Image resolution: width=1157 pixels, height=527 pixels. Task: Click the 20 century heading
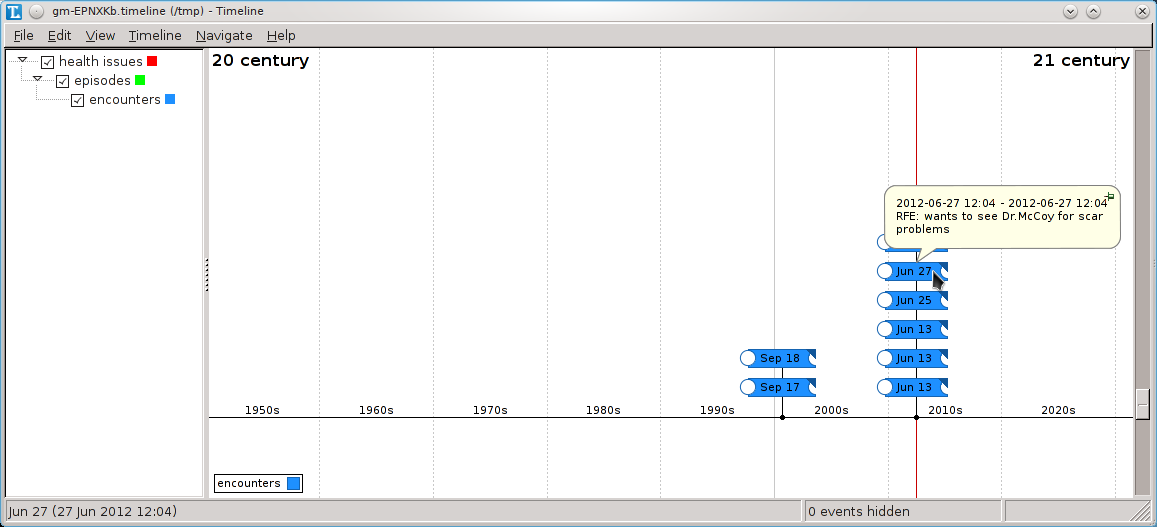[260, 61]
